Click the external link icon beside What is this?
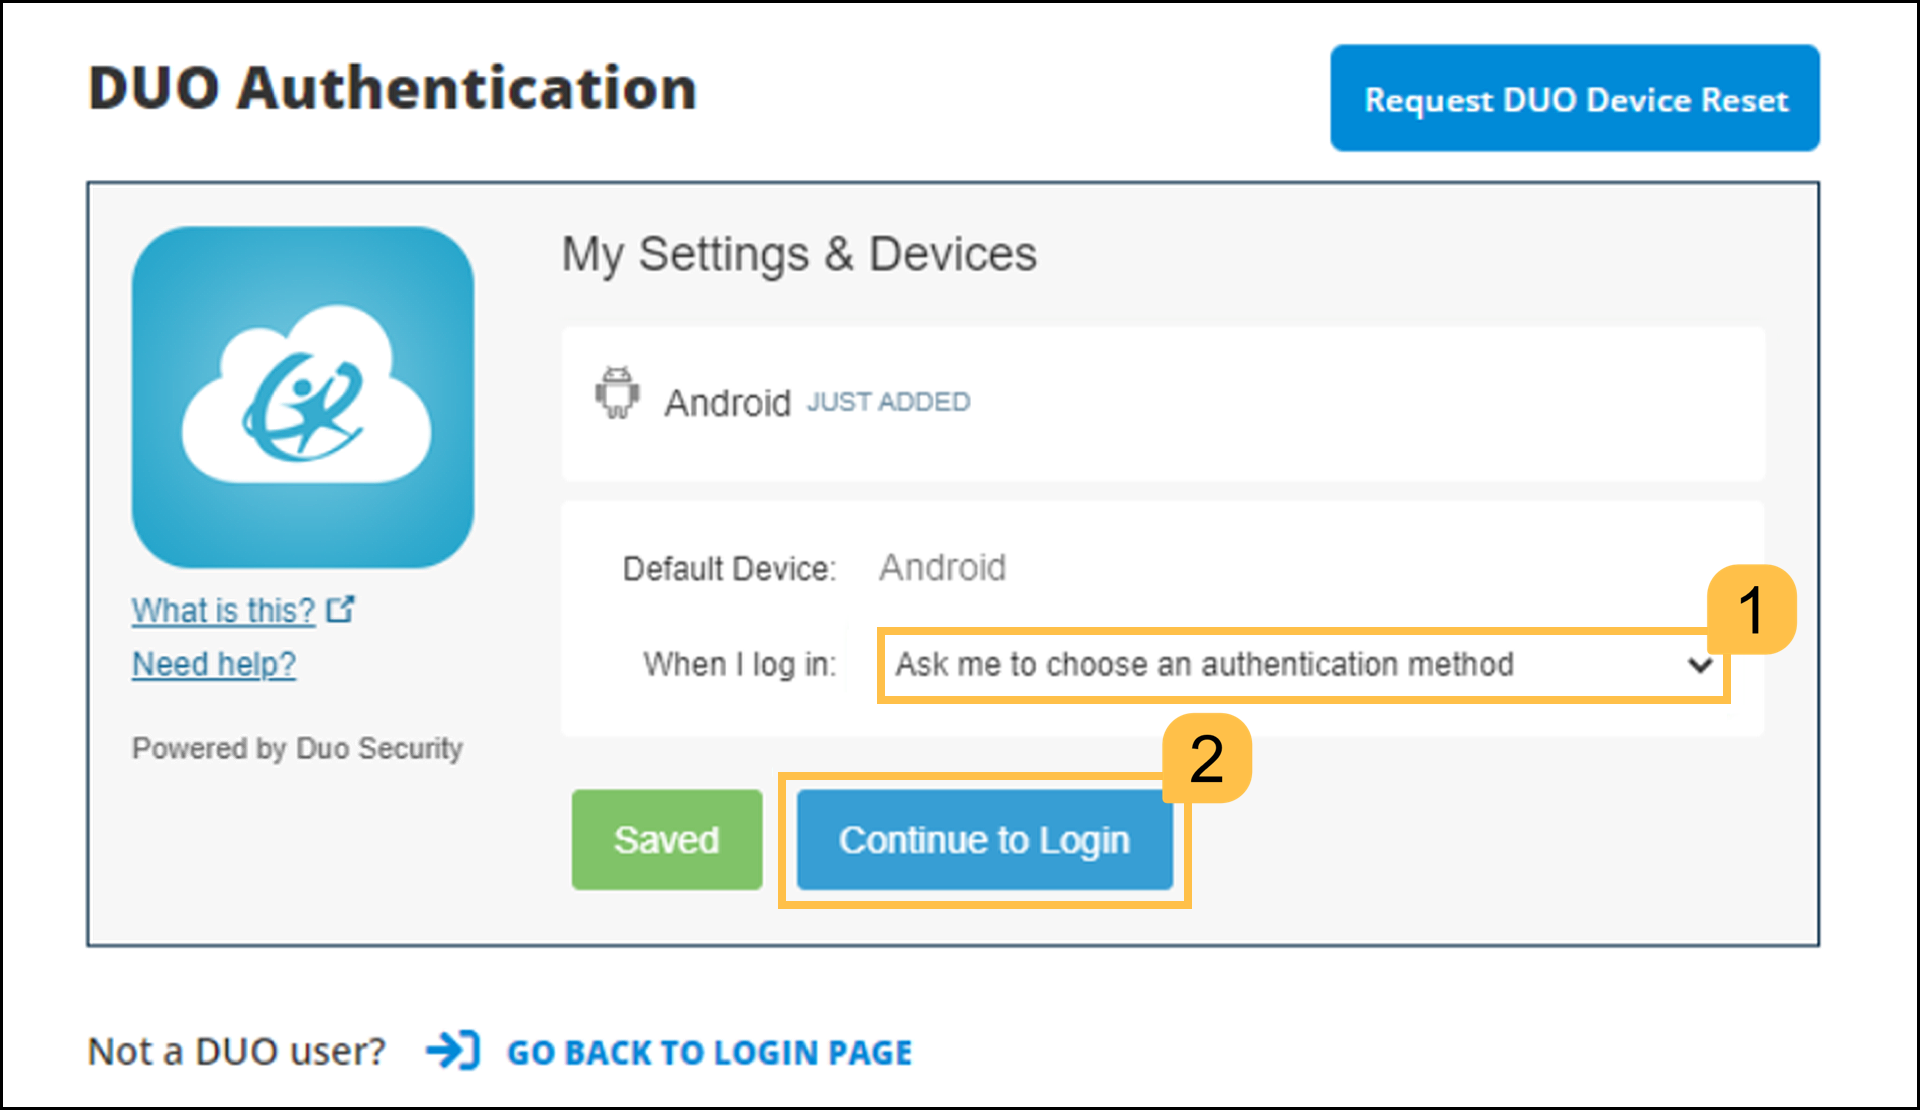 (x=341, y=608)
